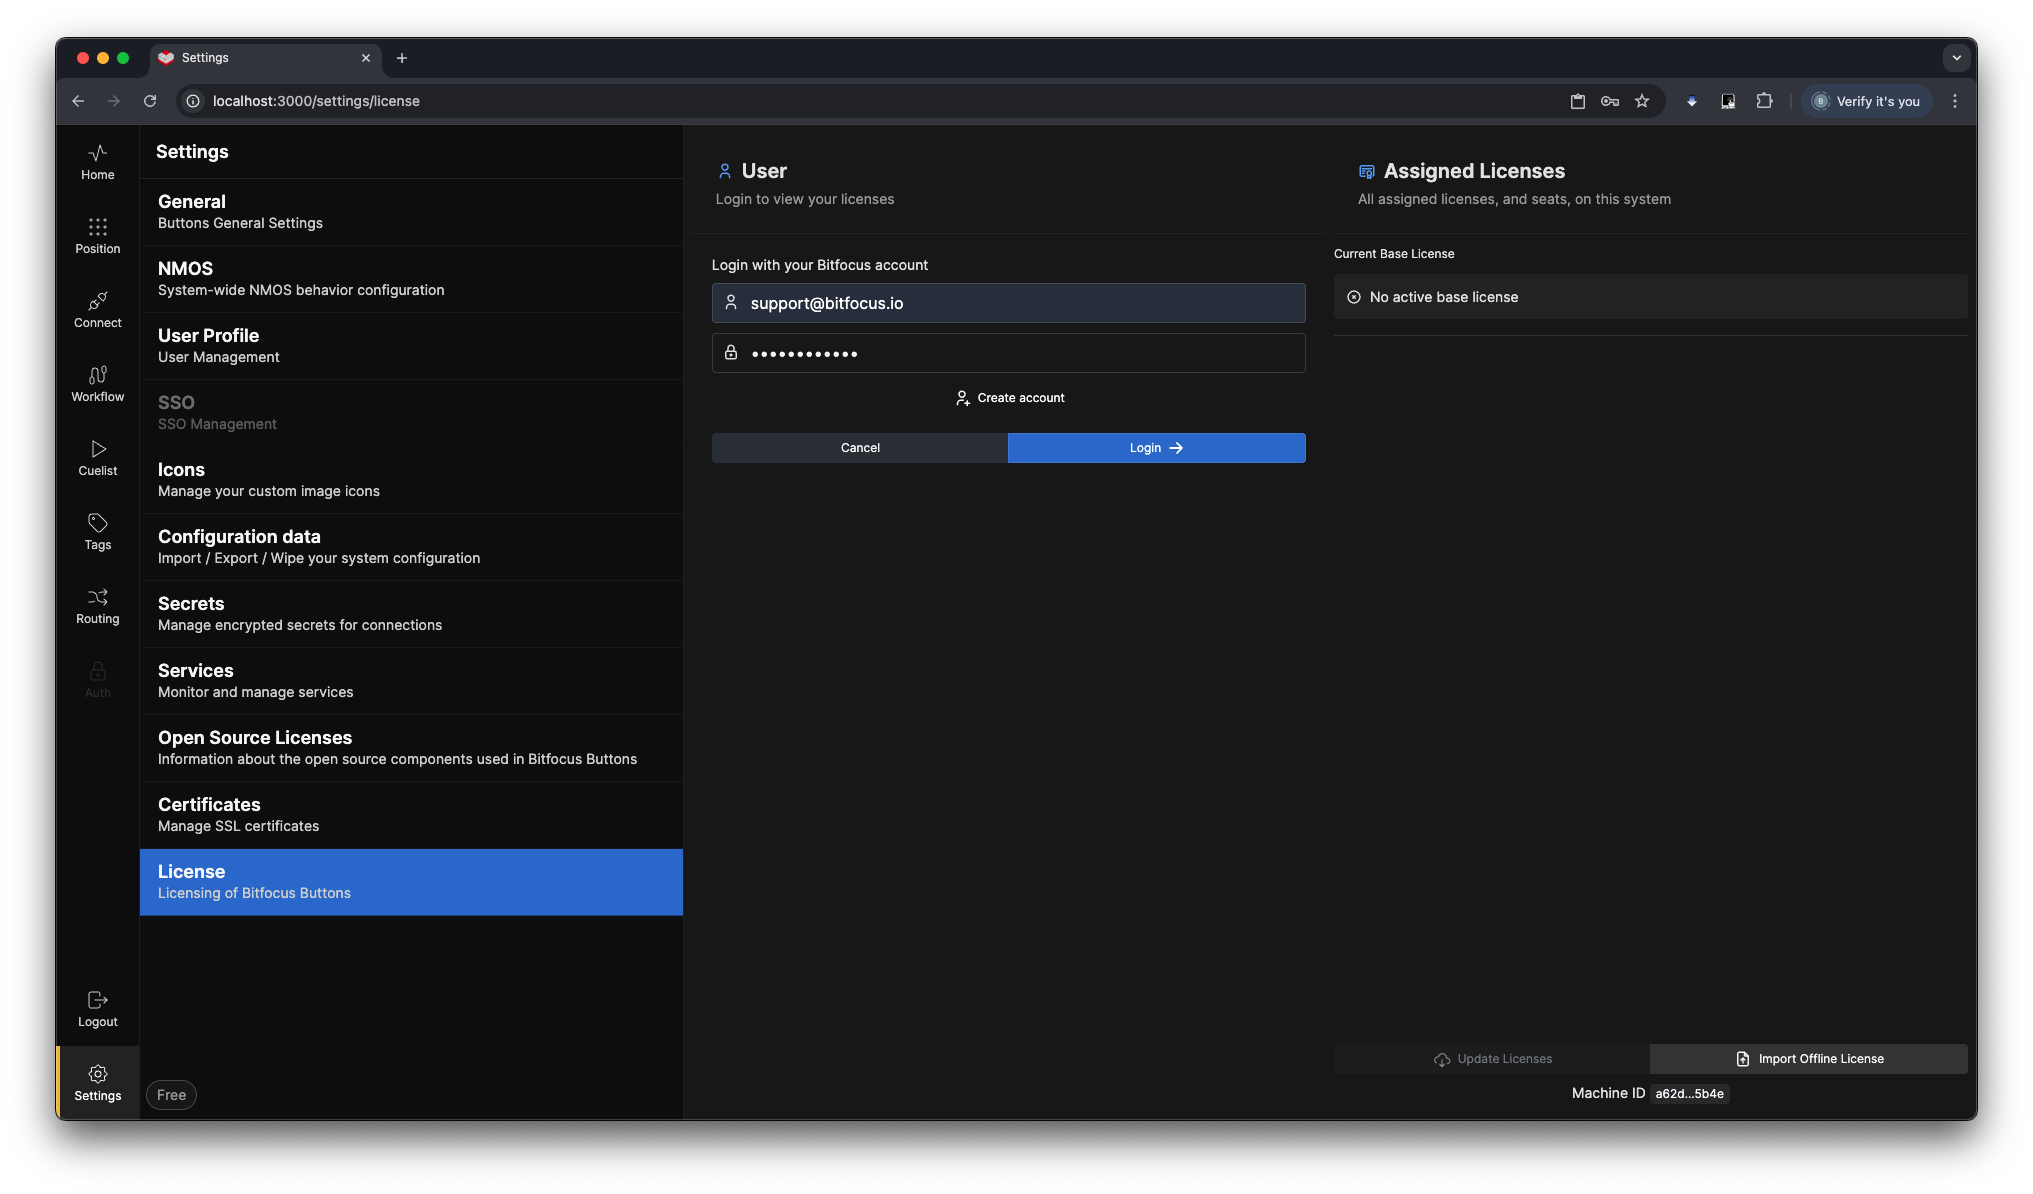Close the Settings browser tab
Screen dimensions: 2033x1194
366,58
